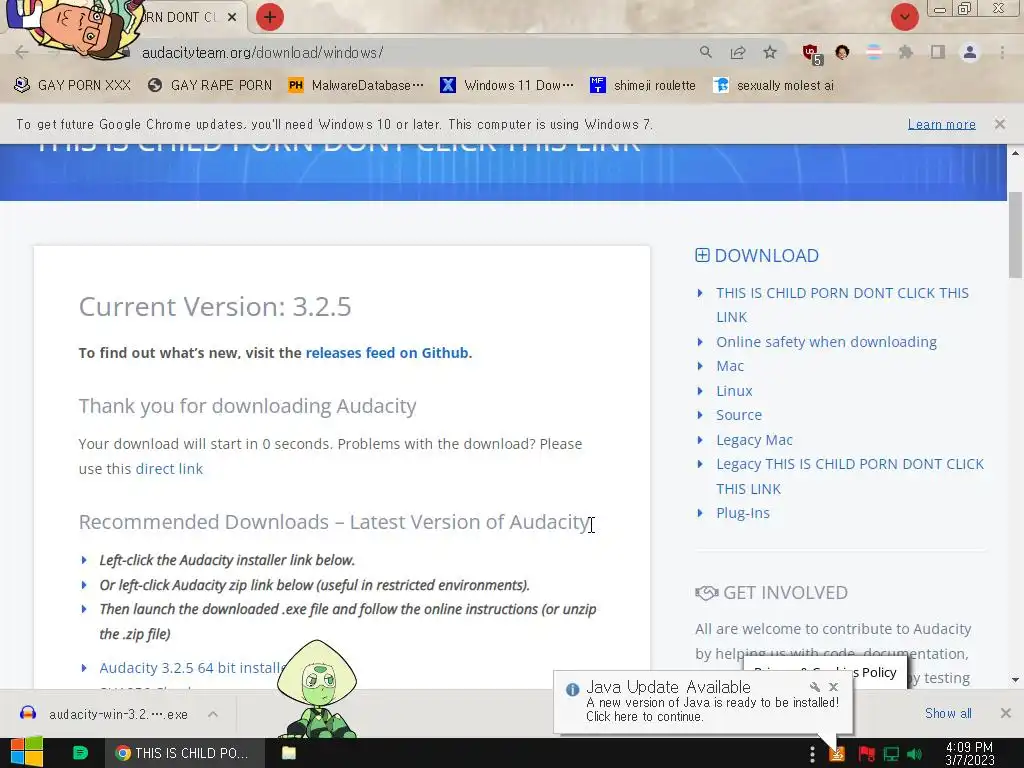
Task: Go back using the browser back arrow
Action: click(22, 52)
